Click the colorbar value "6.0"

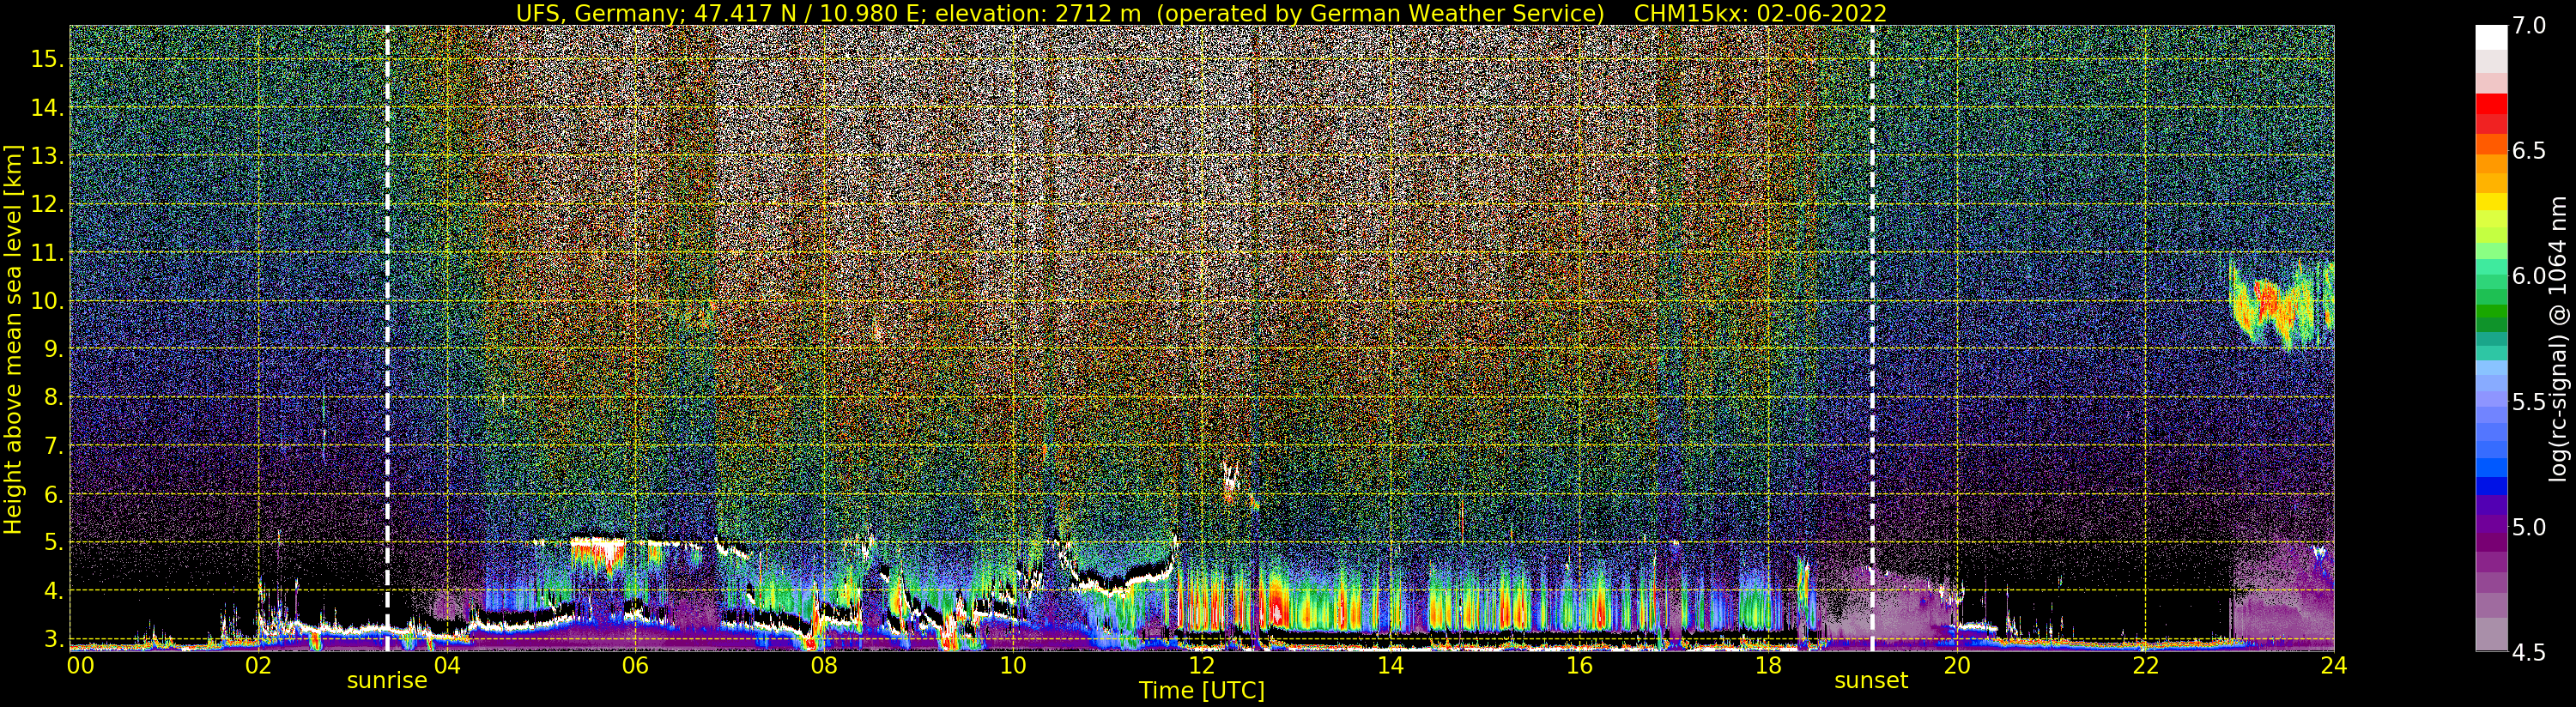pos(2529,276)
